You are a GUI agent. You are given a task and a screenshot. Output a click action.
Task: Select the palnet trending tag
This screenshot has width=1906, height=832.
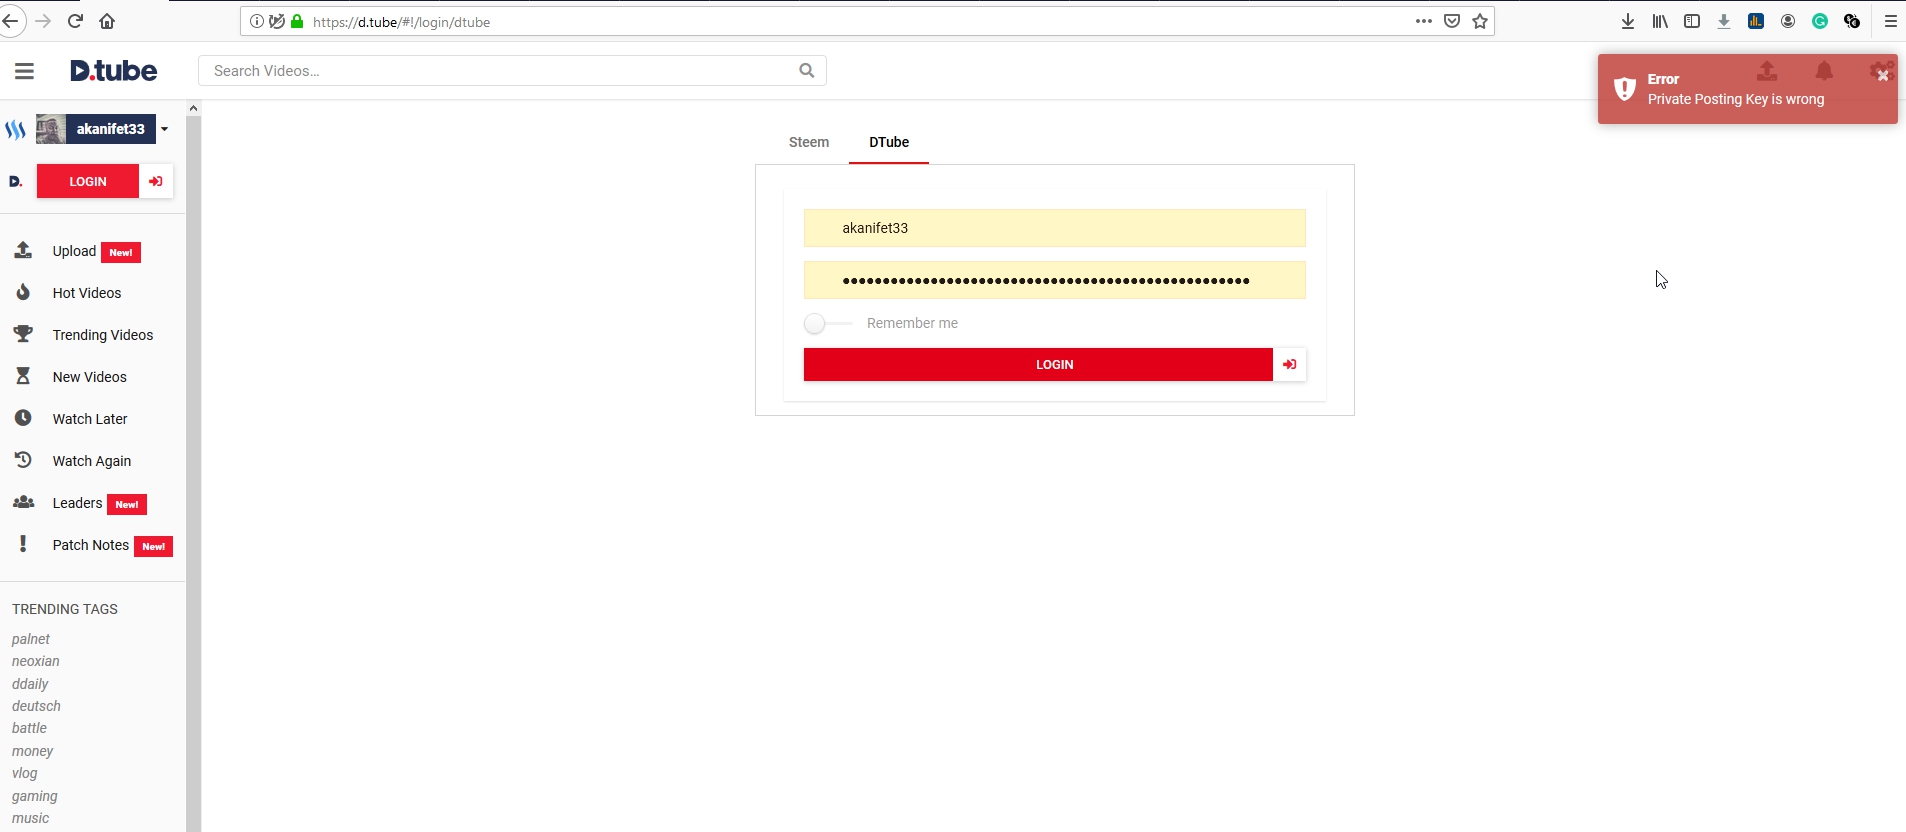tap(31, 639)
